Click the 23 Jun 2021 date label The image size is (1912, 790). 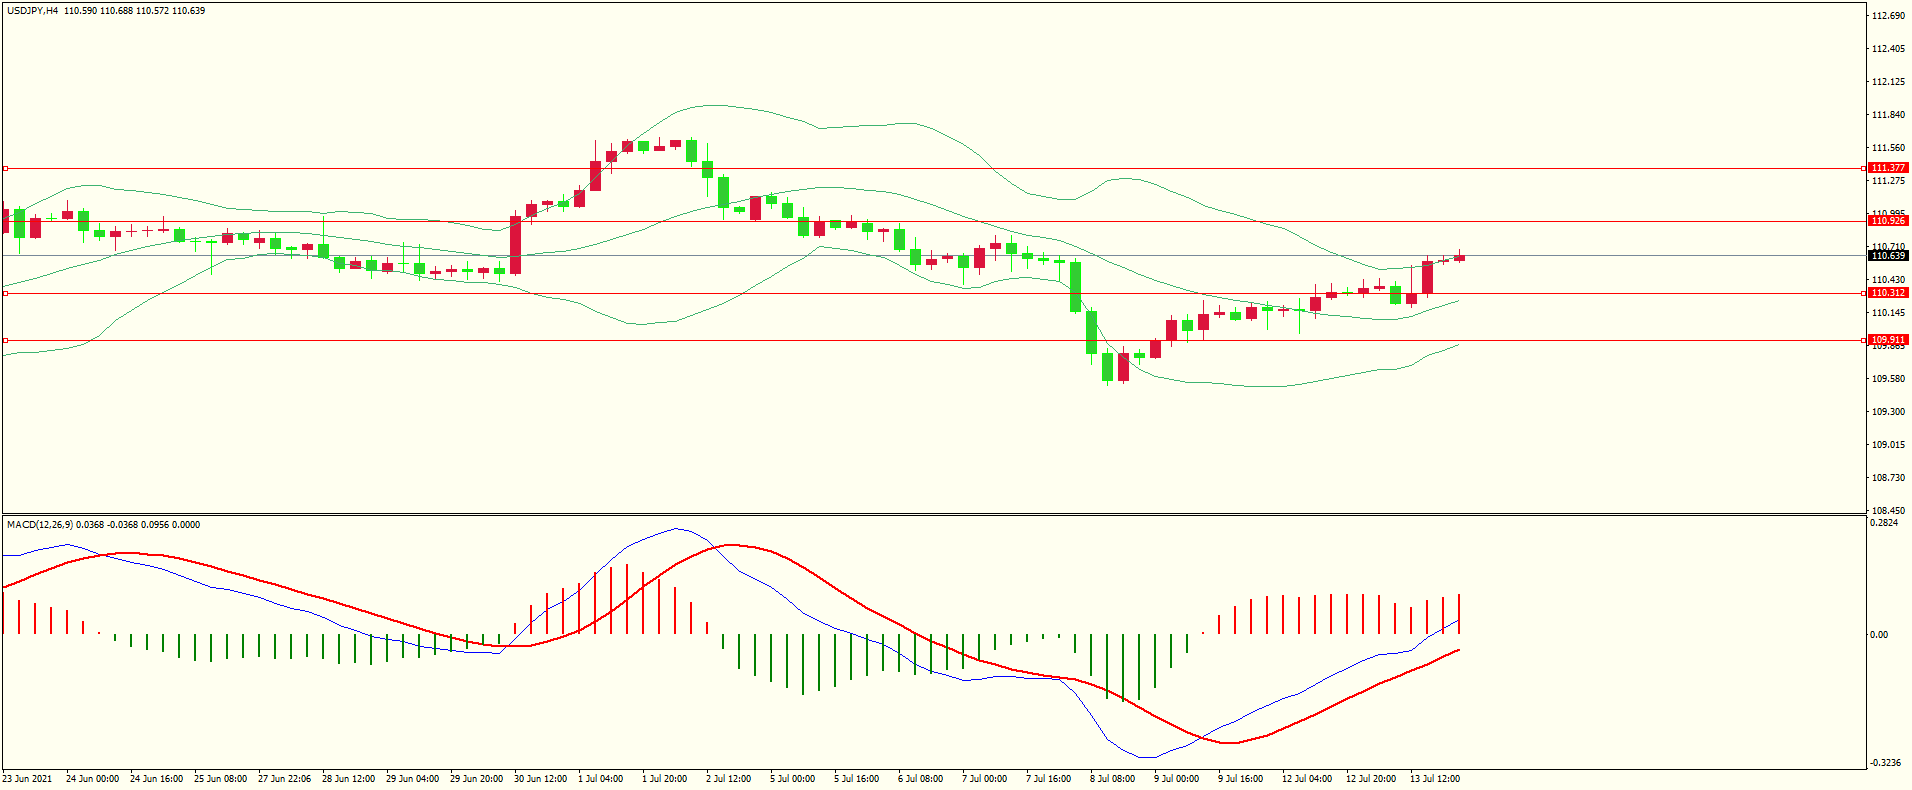pos(27,779)
